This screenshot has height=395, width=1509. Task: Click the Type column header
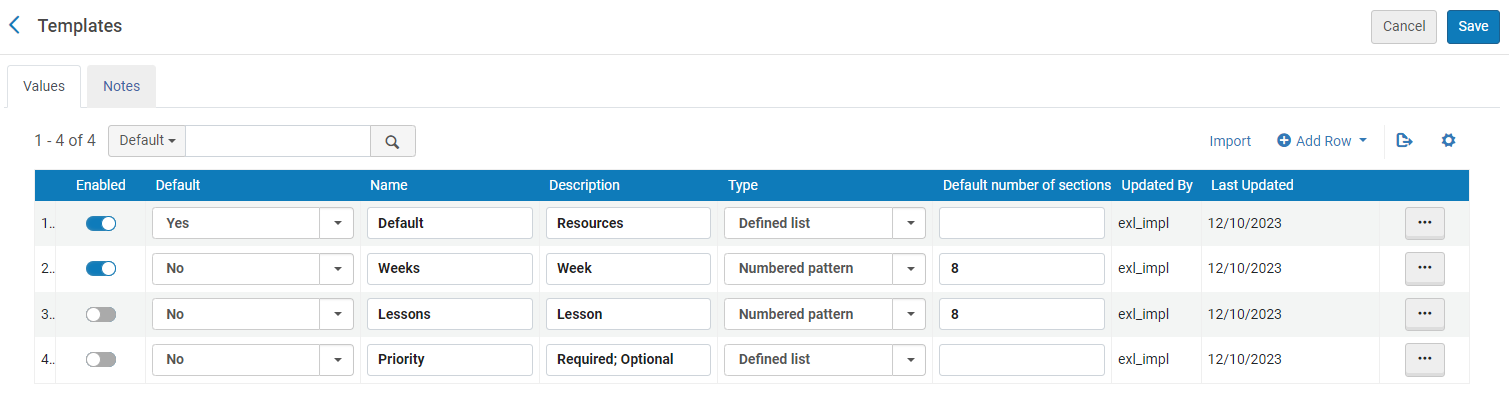click(x=743, y=185)
